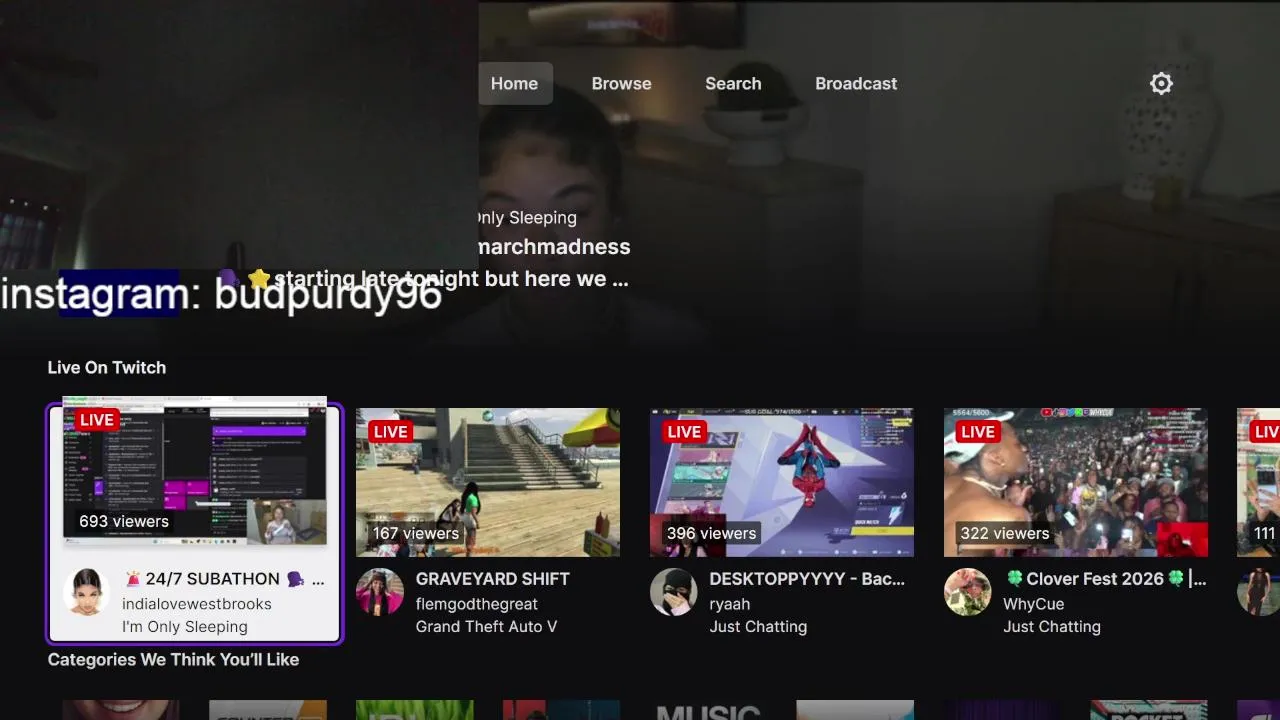The height and width of the screenshot is (720, 1280).
Task: Open ryaah Spider-Man stream thumbnail
Action: 782,482
